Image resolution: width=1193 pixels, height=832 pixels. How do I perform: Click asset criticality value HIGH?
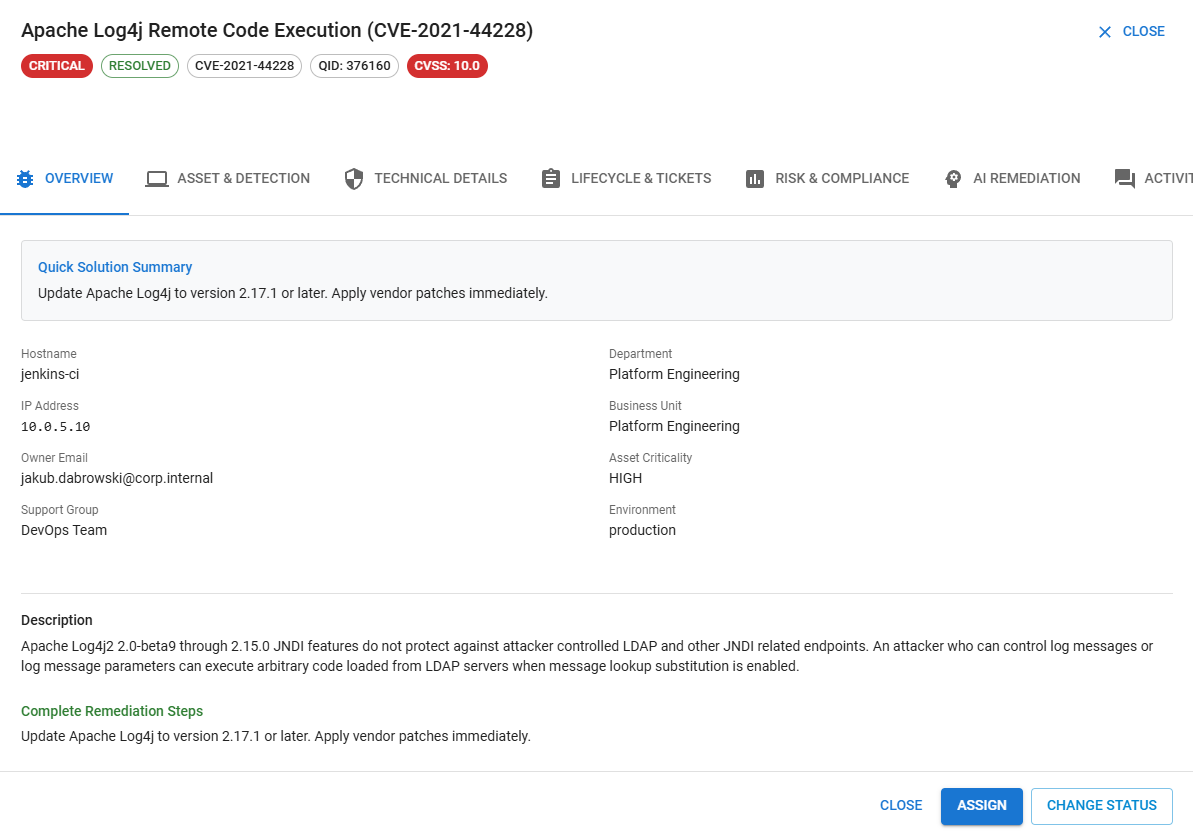click(x=625, y=478)
